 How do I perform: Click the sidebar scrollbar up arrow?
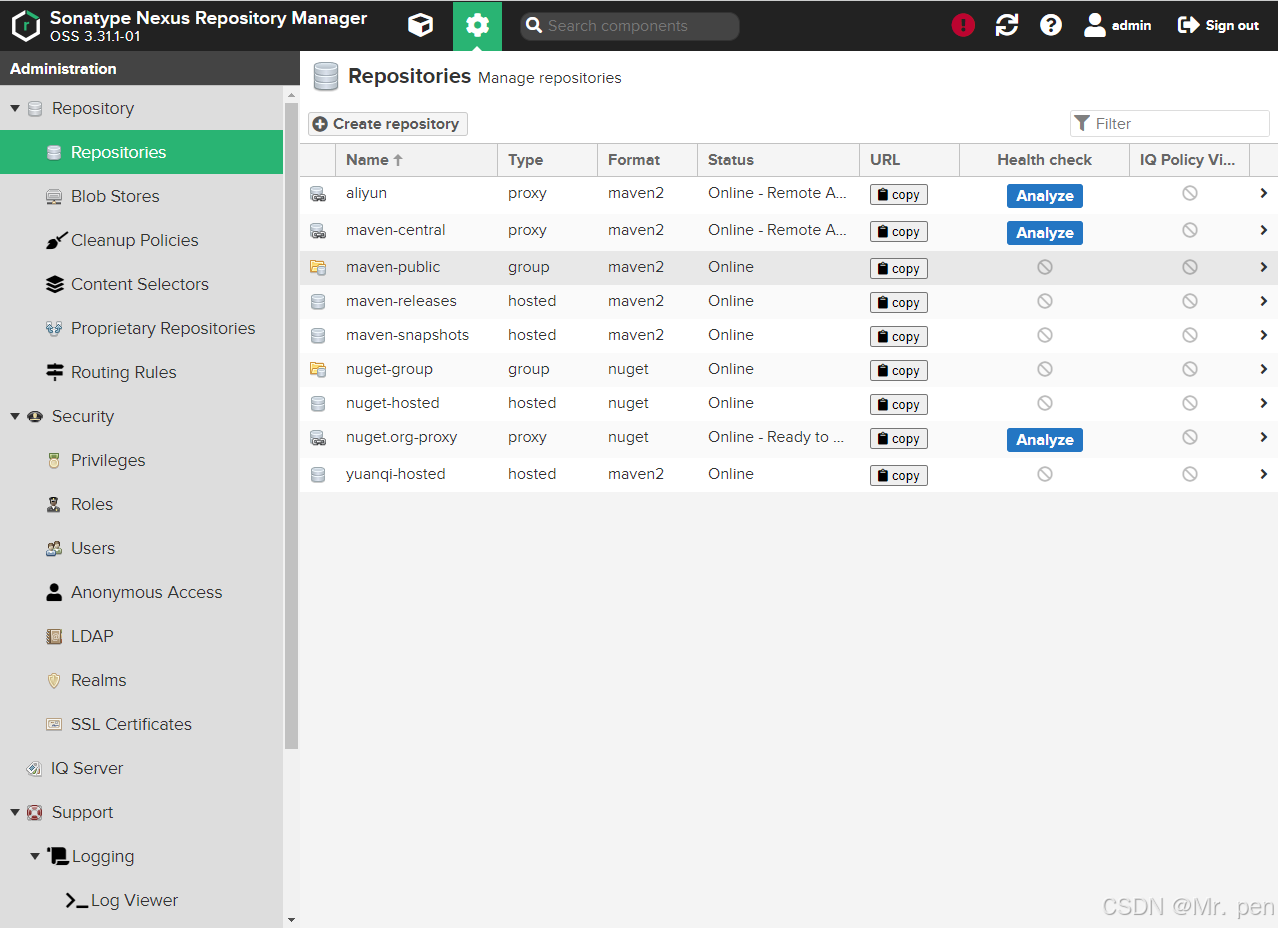[291, 96]
